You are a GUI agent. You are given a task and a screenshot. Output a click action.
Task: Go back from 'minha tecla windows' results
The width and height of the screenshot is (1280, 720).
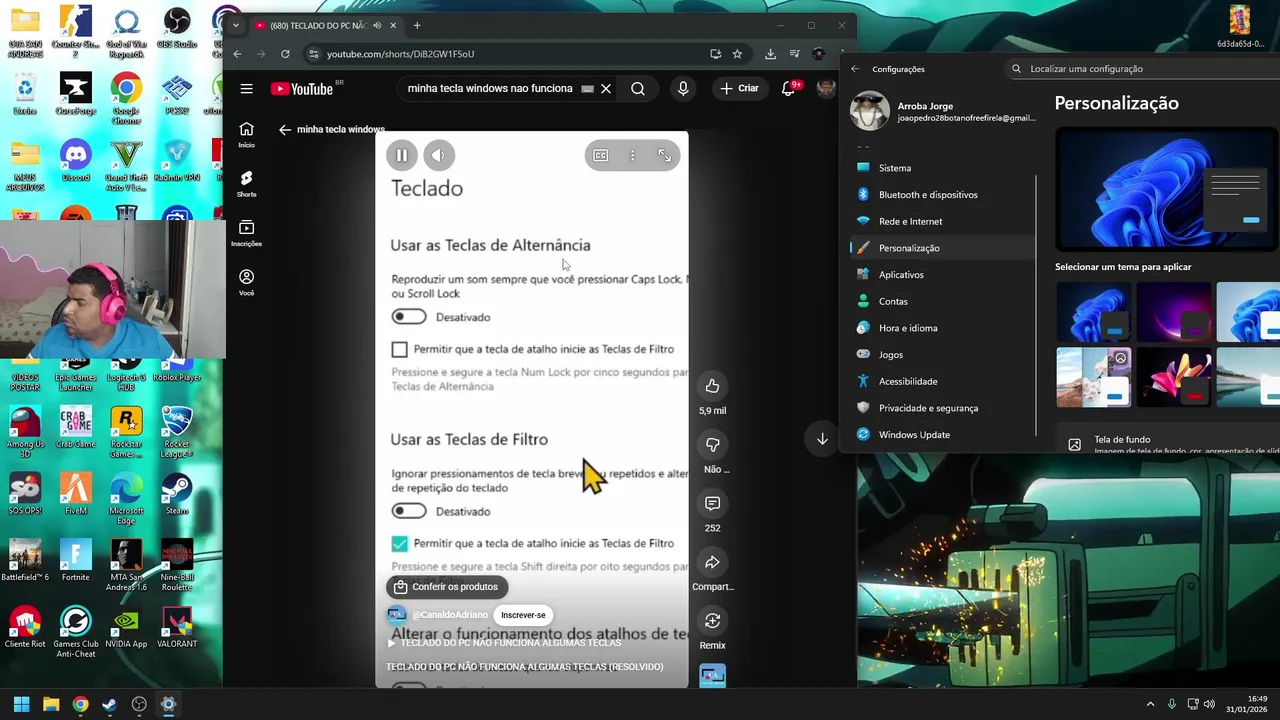pos(285,129)
